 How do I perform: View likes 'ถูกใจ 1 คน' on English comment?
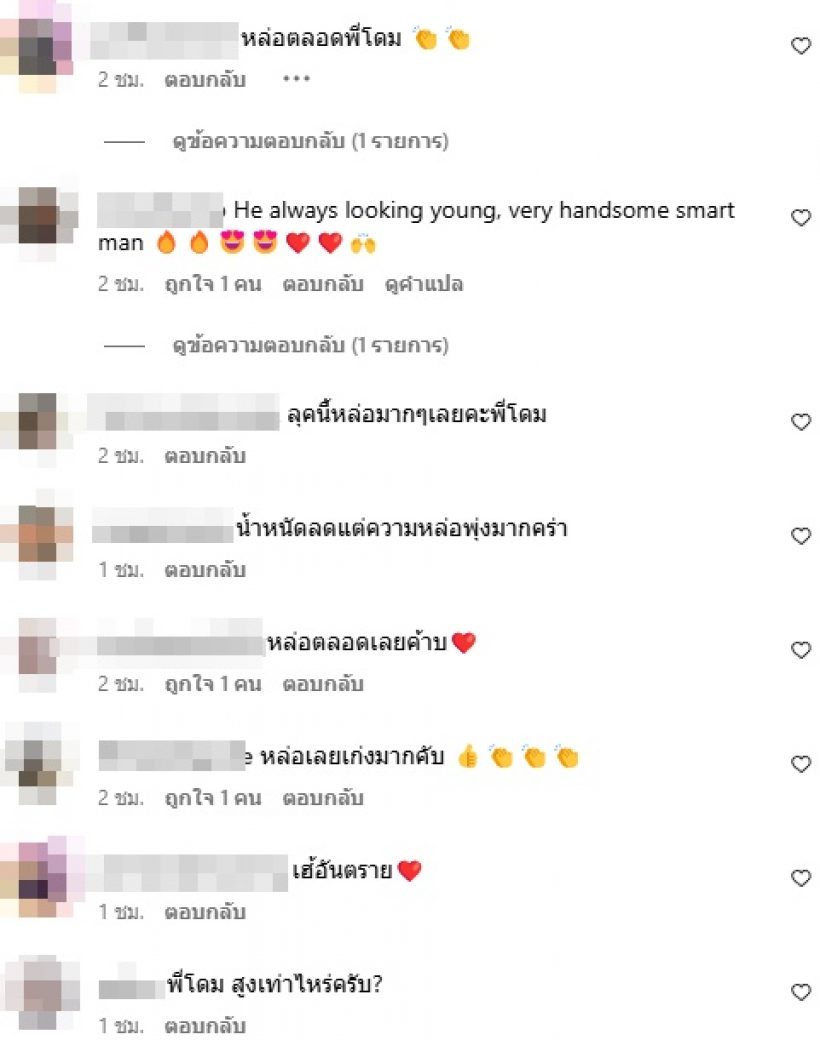pos(213,285)
